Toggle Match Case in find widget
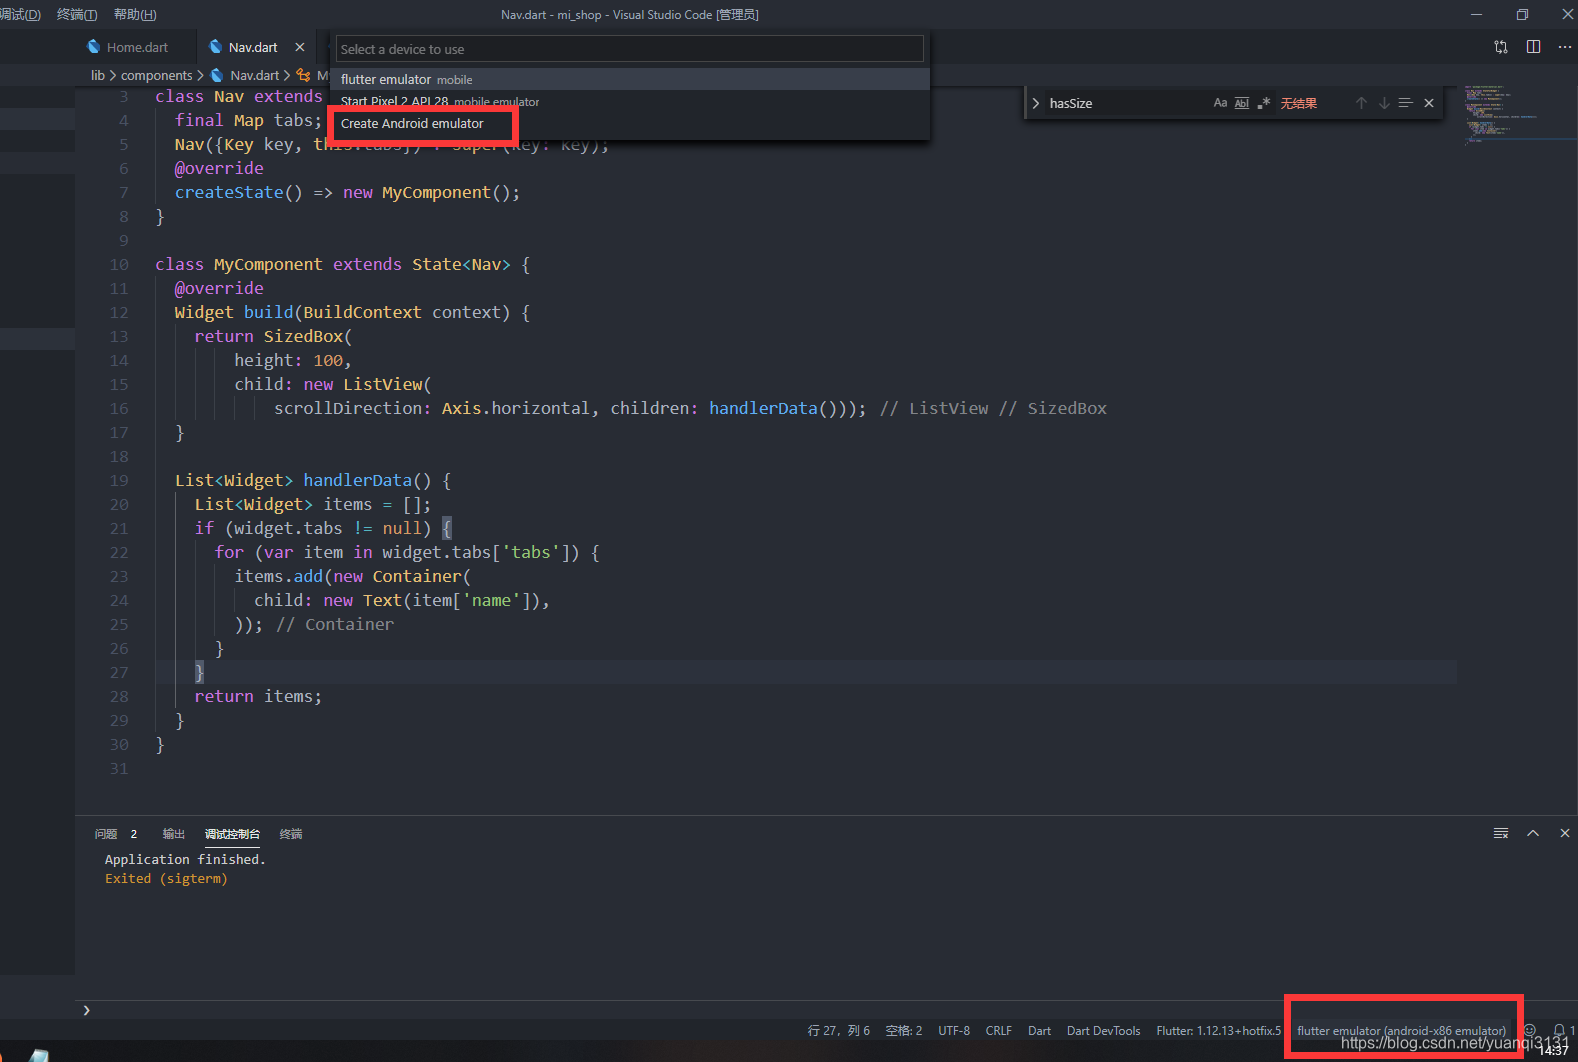The width and height of the screenshot is (1578, 1062). [x=1220, y=103]
